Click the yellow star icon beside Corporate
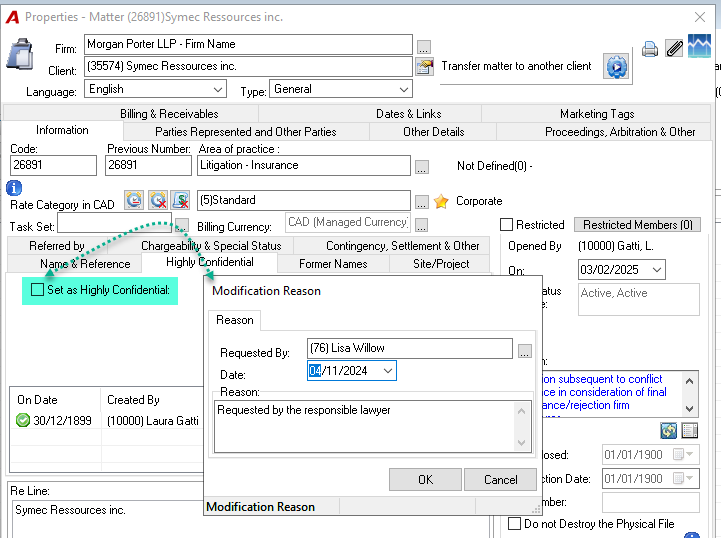The image size is (721, 538). click(441, 201)
